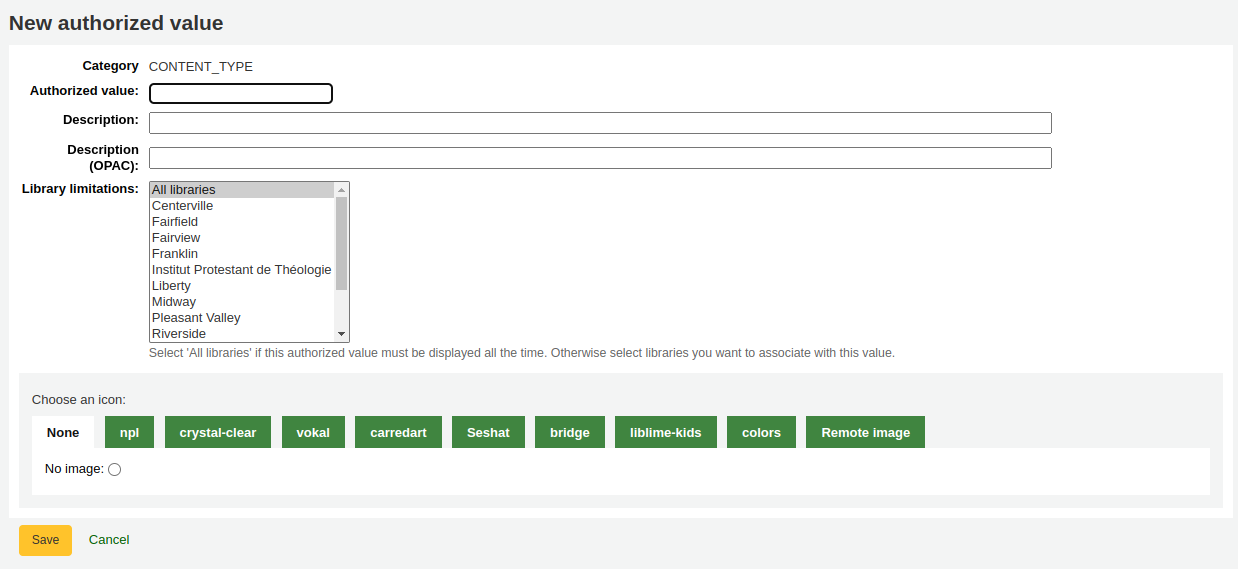Image resolution: width=1238 pixels, height=569 pixels.
Task: Click the library list scroll-up arrow
Action: [341, 189]
